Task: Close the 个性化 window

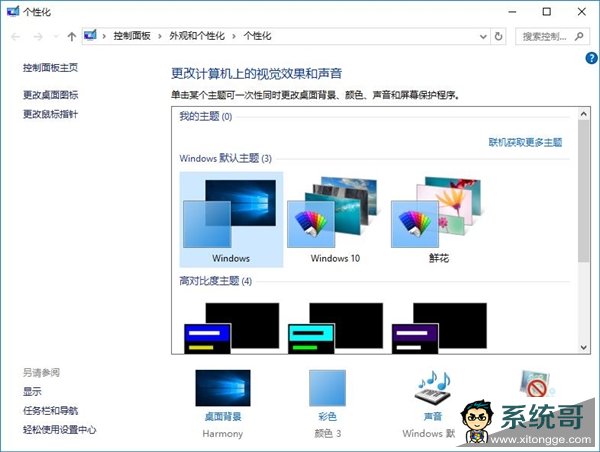Action: click(x=582, y=12)
